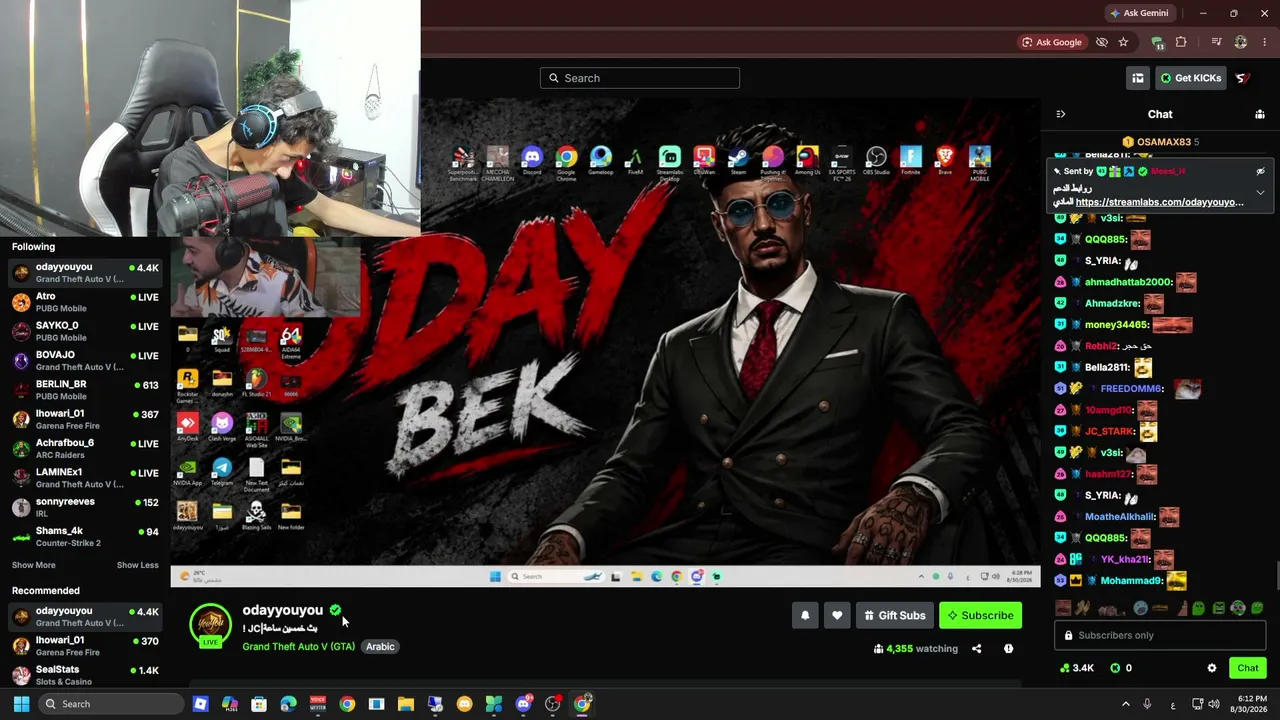Open OBS Studio from the taskbar

click(553, 704)
